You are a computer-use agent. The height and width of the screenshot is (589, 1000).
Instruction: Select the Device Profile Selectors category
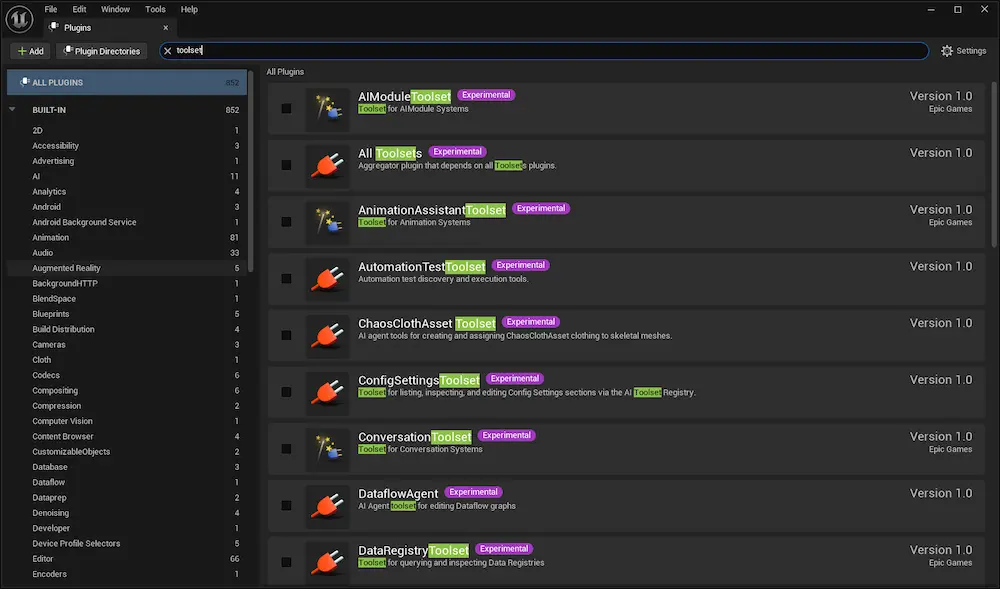pyautogui.click(x=127, y=543)
